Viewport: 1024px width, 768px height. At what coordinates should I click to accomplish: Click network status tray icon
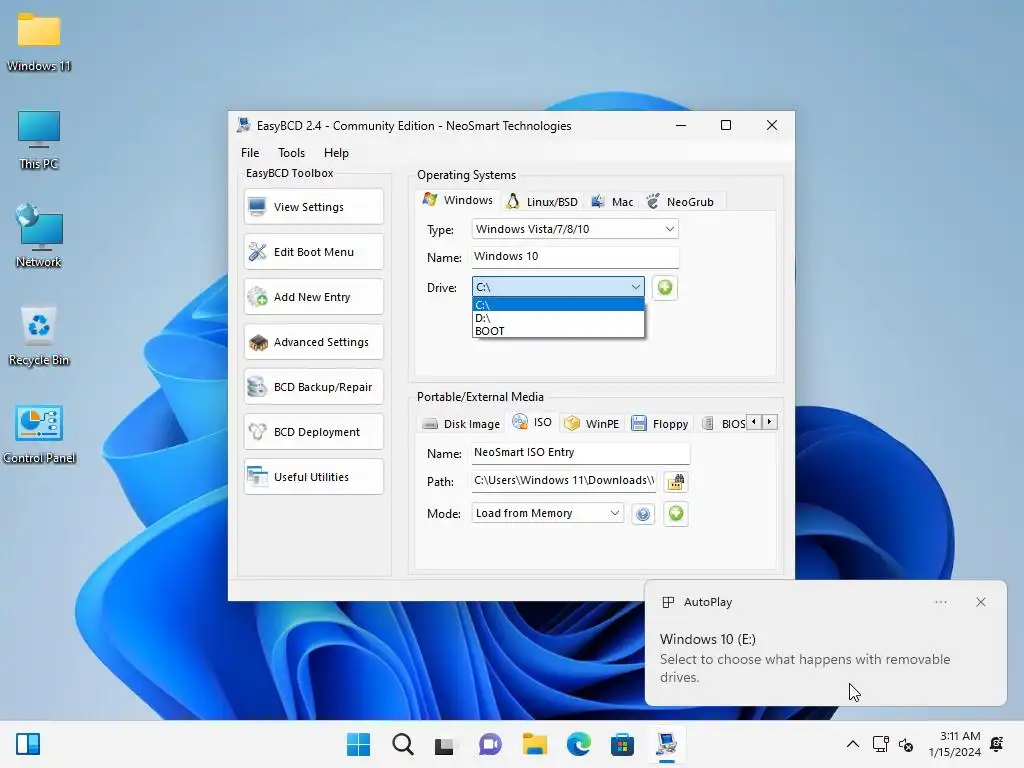pyautogui.click(x=881, y=744)
